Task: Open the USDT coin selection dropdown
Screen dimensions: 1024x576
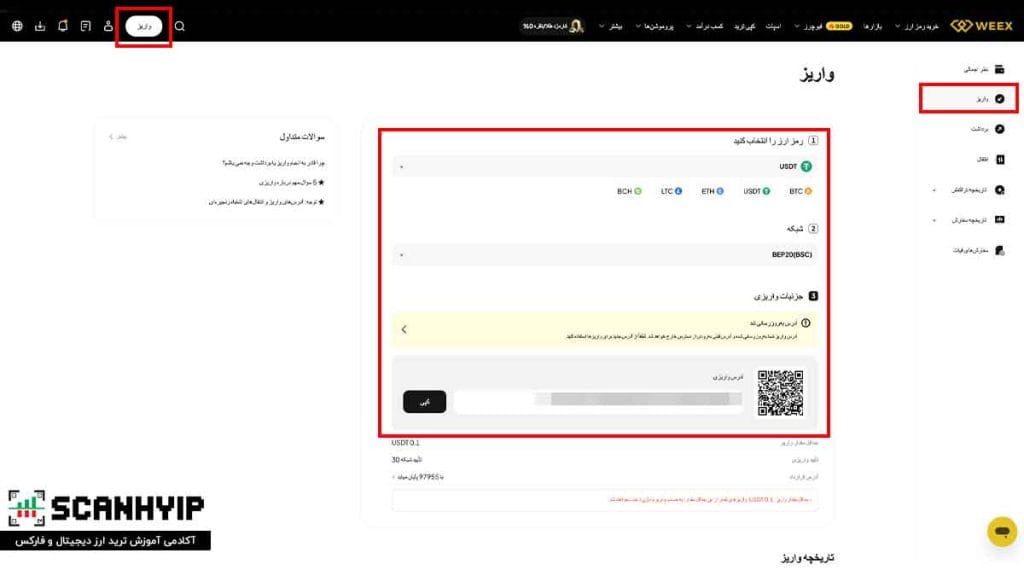Action: click(604, 167)
